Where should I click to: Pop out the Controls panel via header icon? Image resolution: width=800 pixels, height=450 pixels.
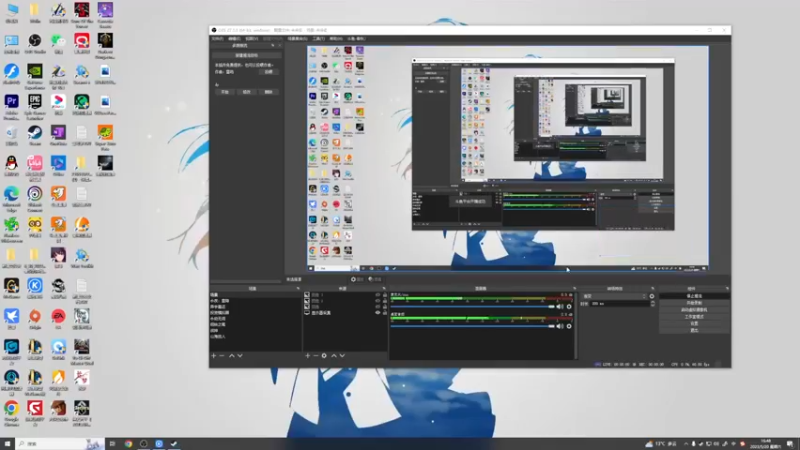click(x=727, y=288)
